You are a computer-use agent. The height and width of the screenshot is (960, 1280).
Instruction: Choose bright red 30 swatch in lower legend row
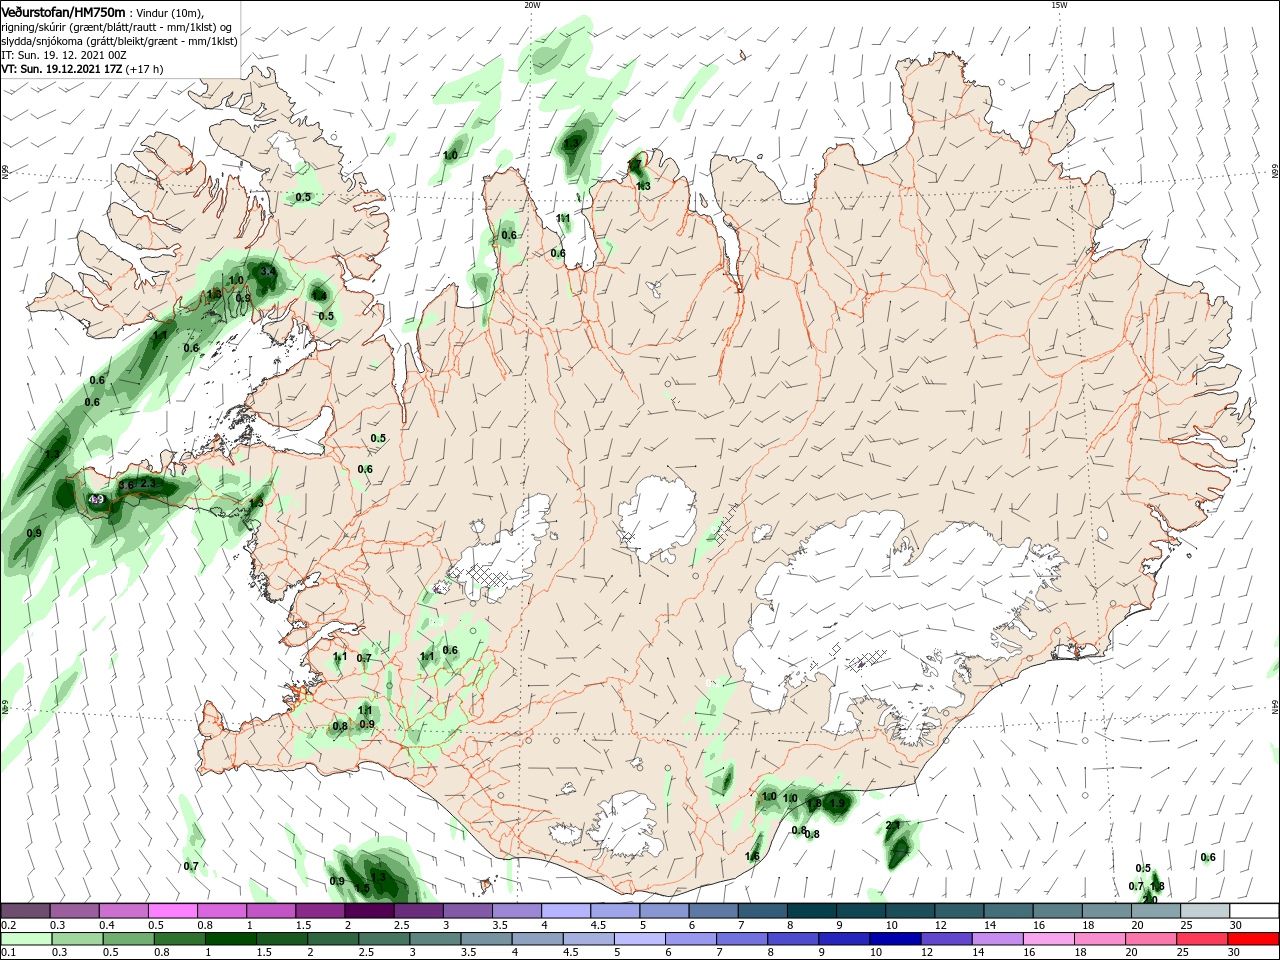[x=1252, y=939]
